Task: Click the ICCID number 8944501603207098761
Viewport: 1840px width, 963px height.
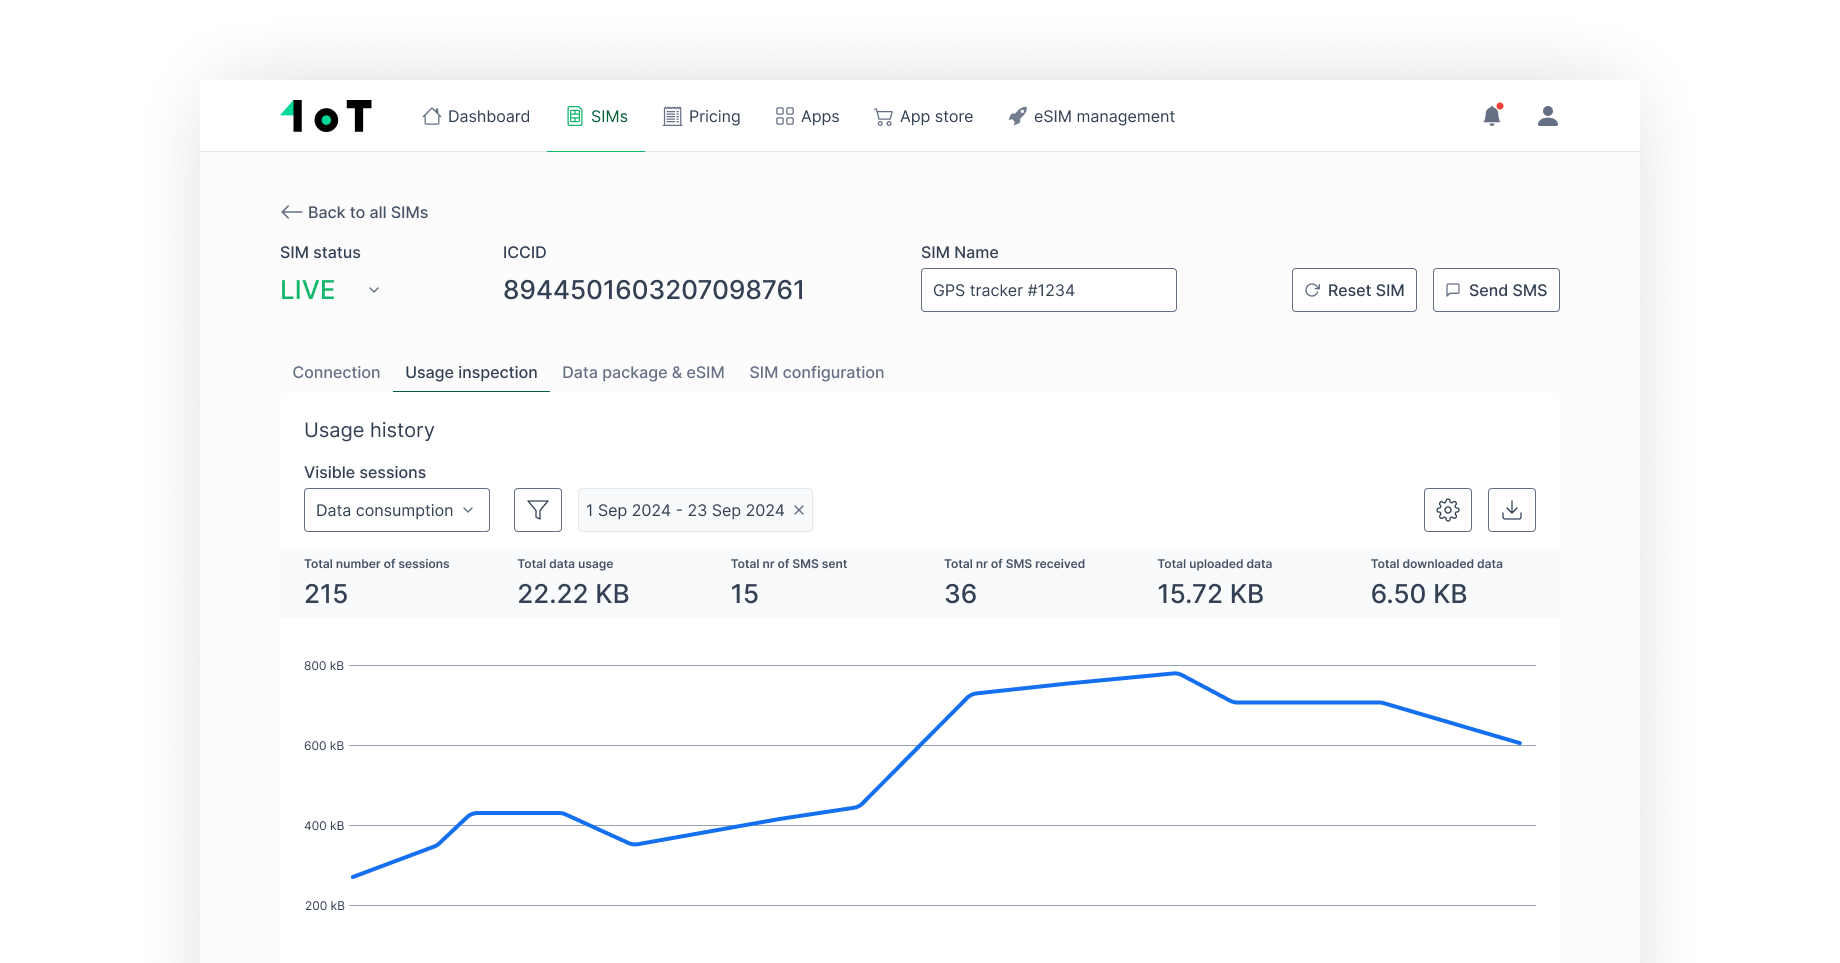Action: click(654, 290)
